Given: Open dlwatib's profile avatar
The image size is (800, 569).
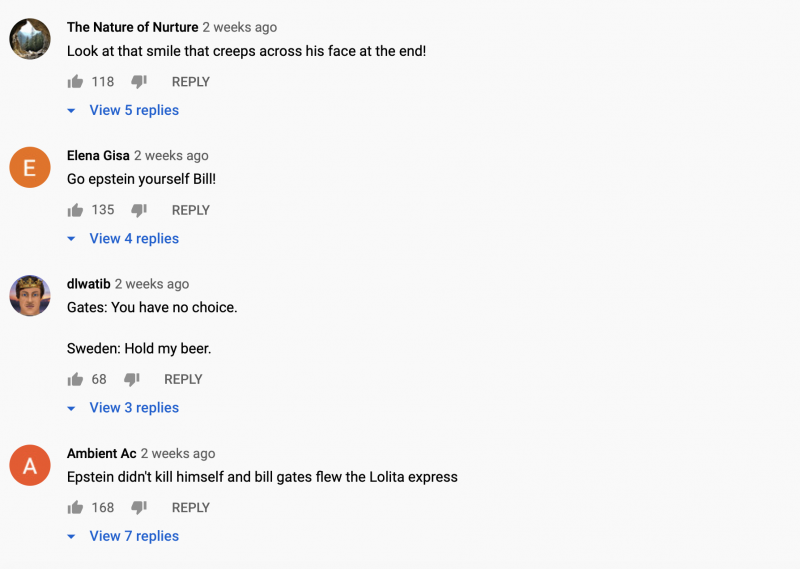Looking at the screenshot, I should [30, 295].
